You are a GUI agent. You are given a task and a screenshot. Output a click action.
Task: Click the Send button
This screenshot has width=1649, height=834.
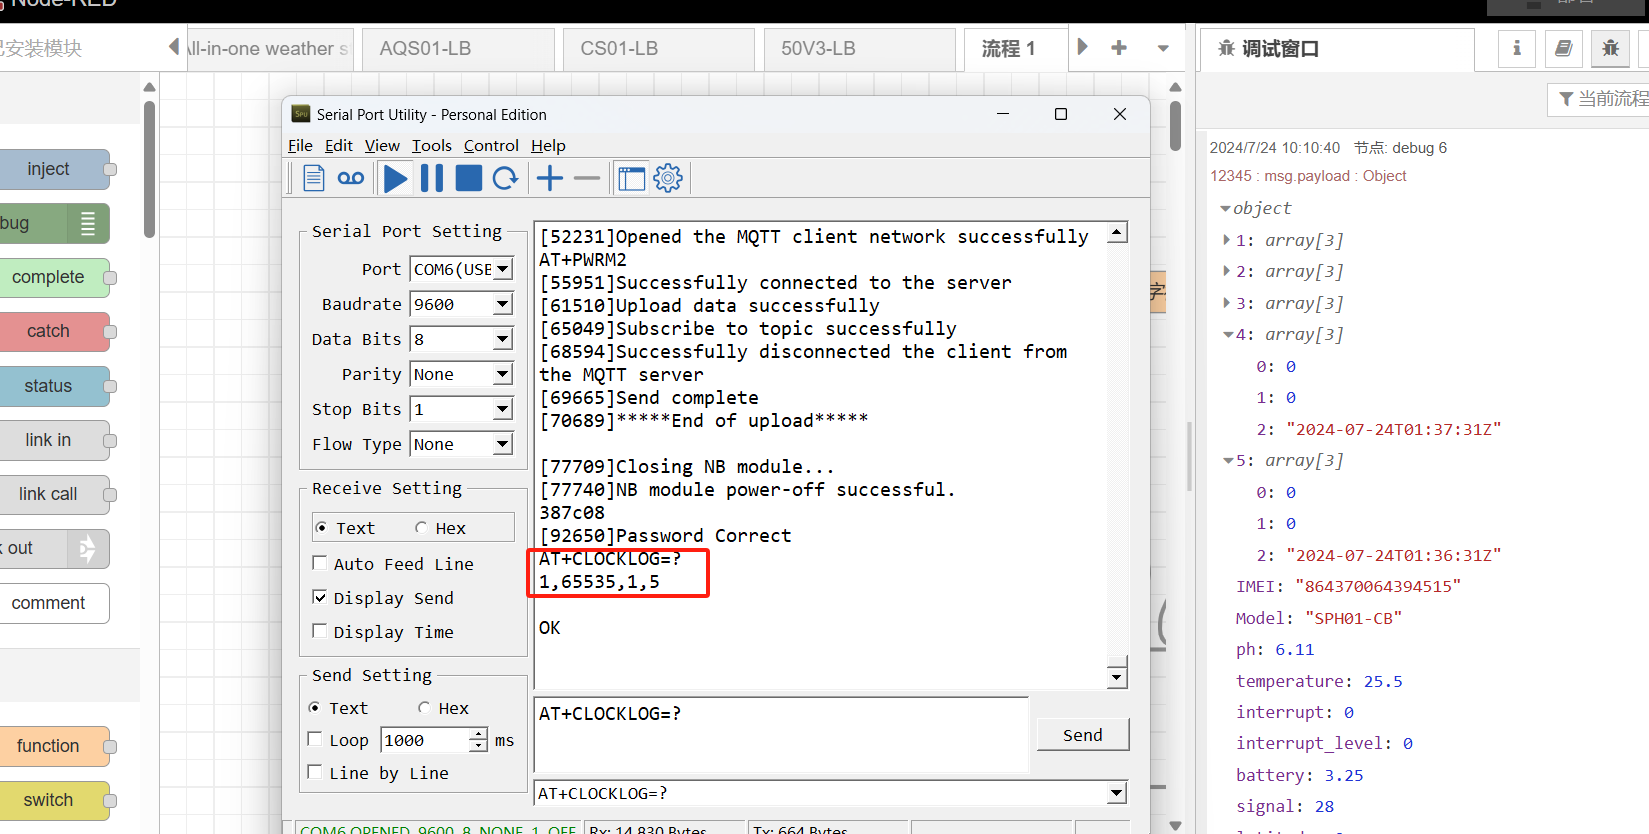[x=1083, y=735]
